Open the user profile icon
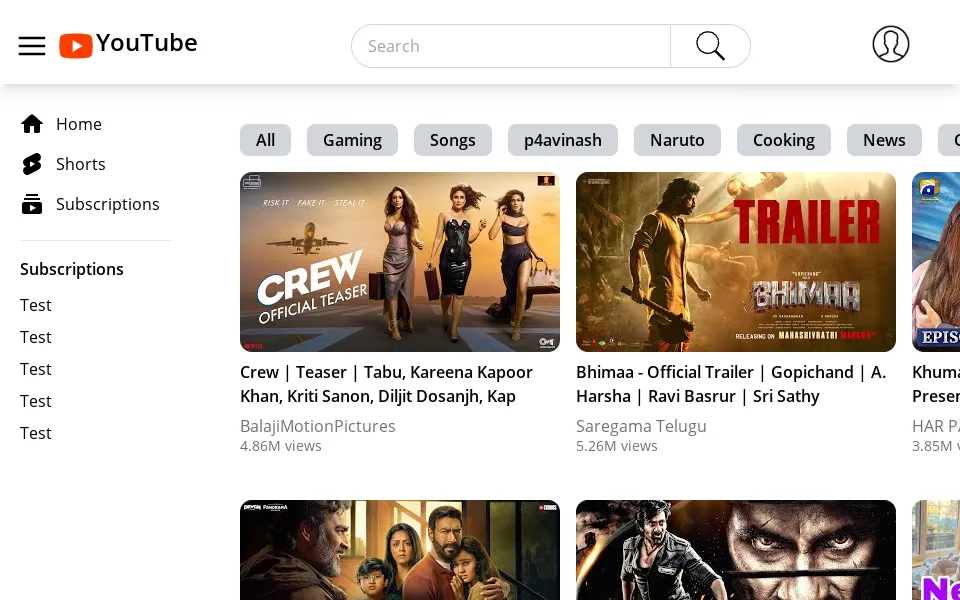 [x=890, y=44]
